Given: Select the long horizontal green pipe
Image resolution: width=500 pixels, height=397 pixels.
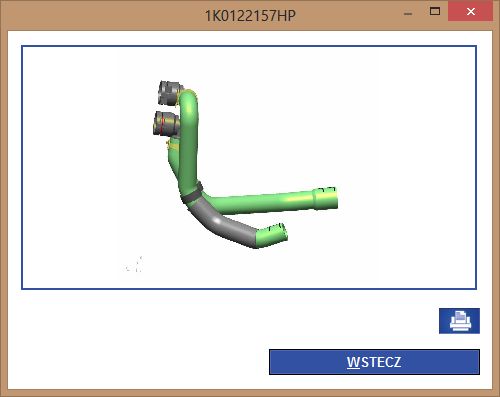Looking at the screenshot, I should click(263, 202).
